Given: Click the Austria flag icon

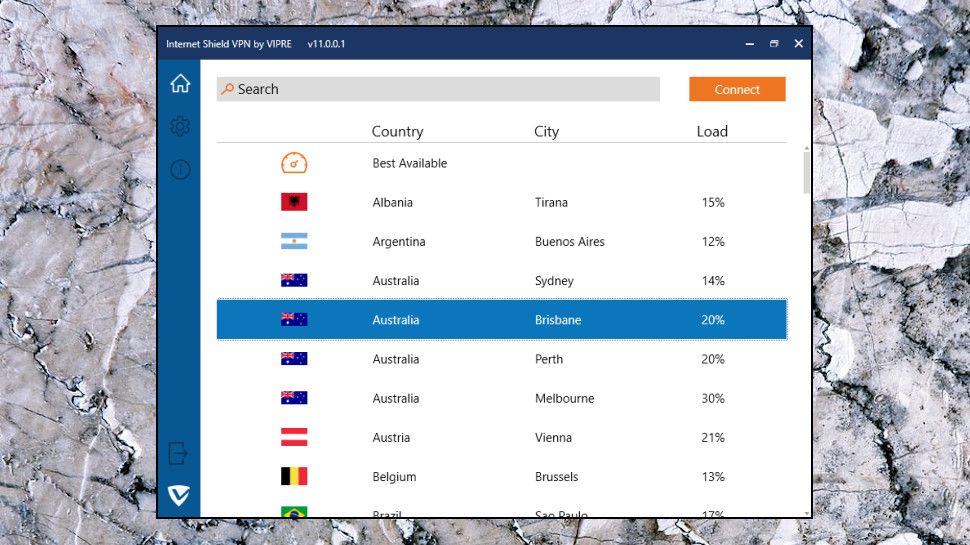Looking at the screenshot, I should 294,437.
